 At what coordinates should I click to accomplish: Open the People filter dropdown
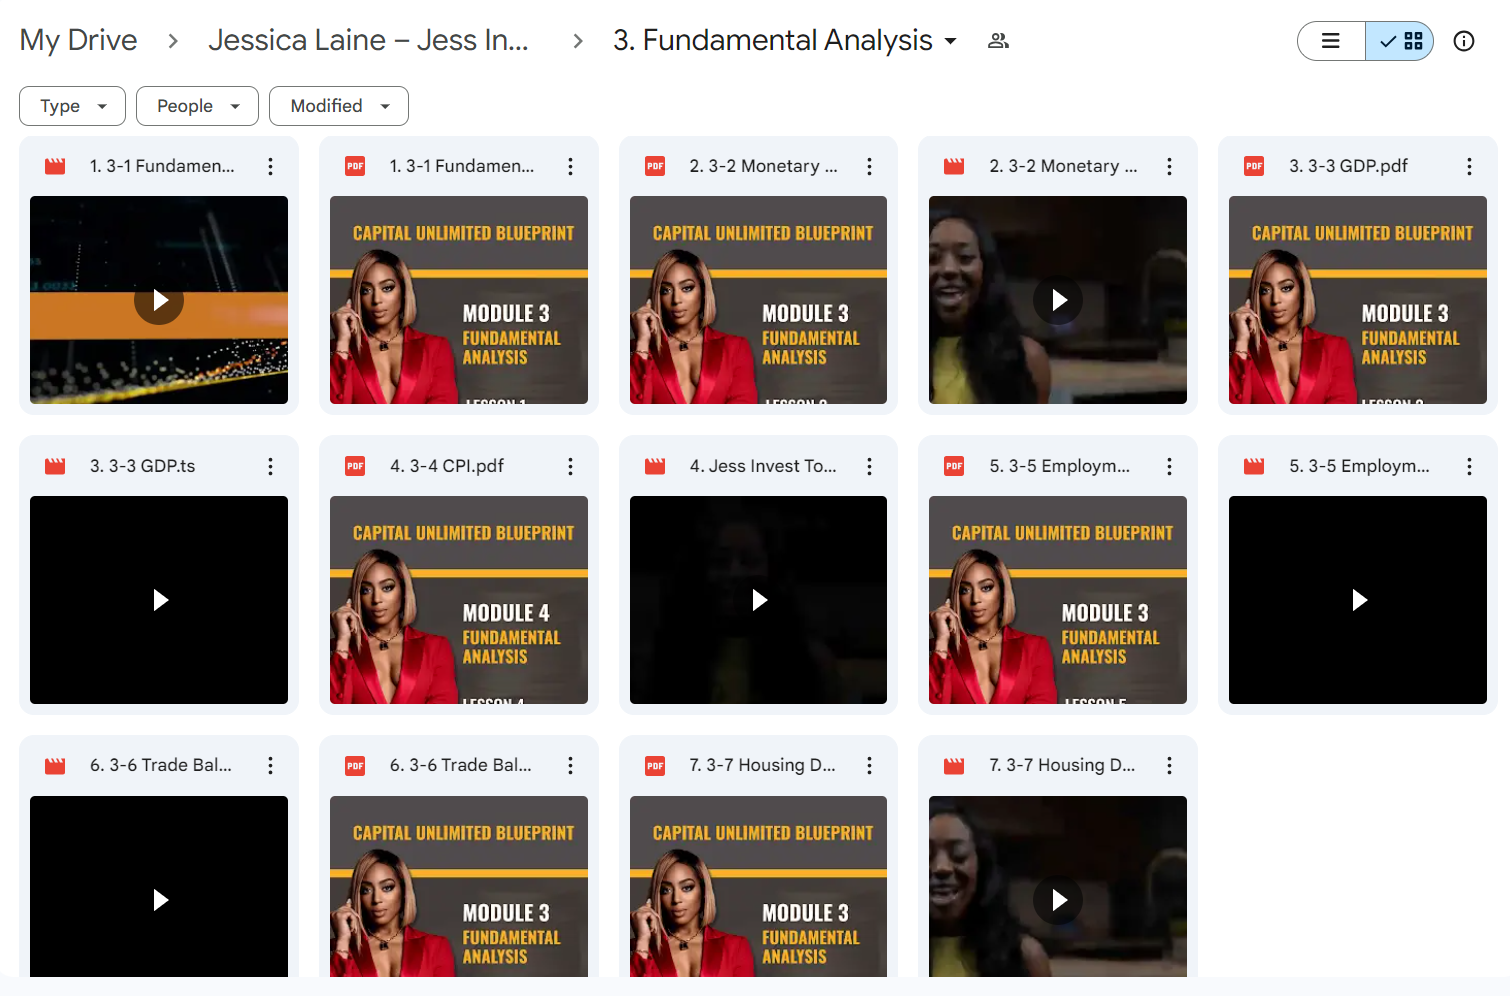click(x=197, y=106)
